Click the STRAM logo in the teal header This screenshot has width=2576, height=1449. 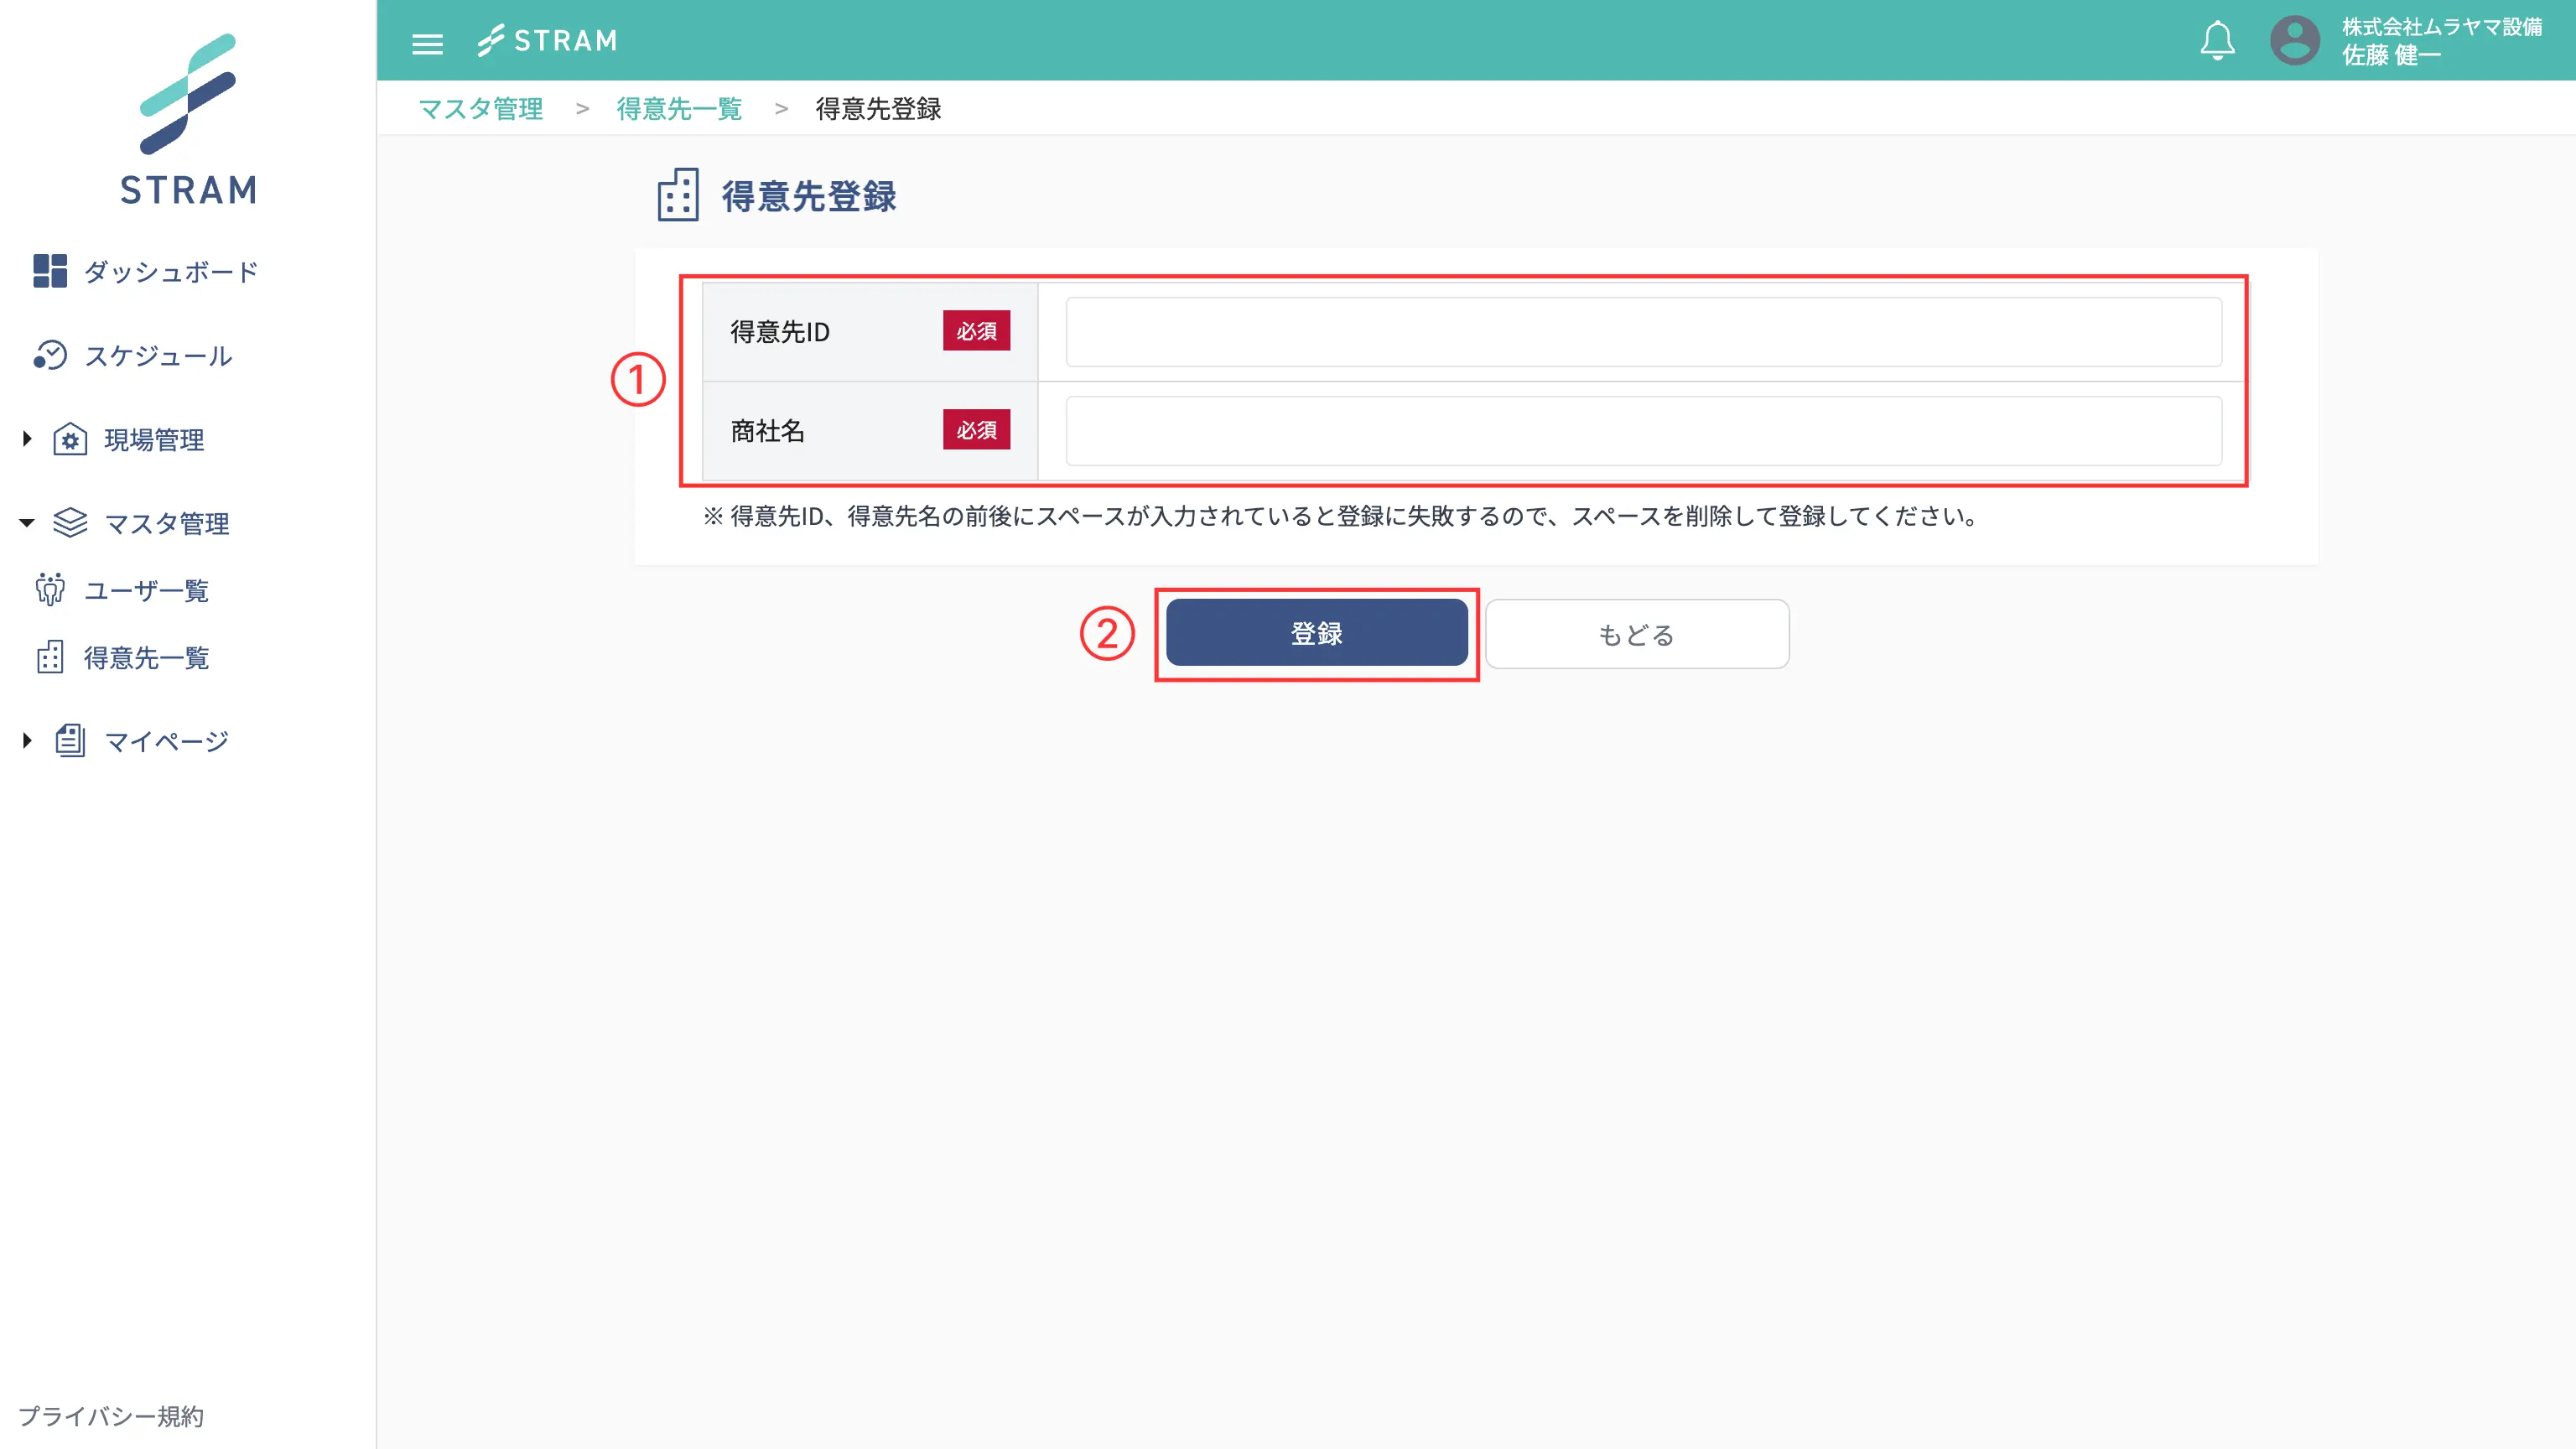coord(548,40)
